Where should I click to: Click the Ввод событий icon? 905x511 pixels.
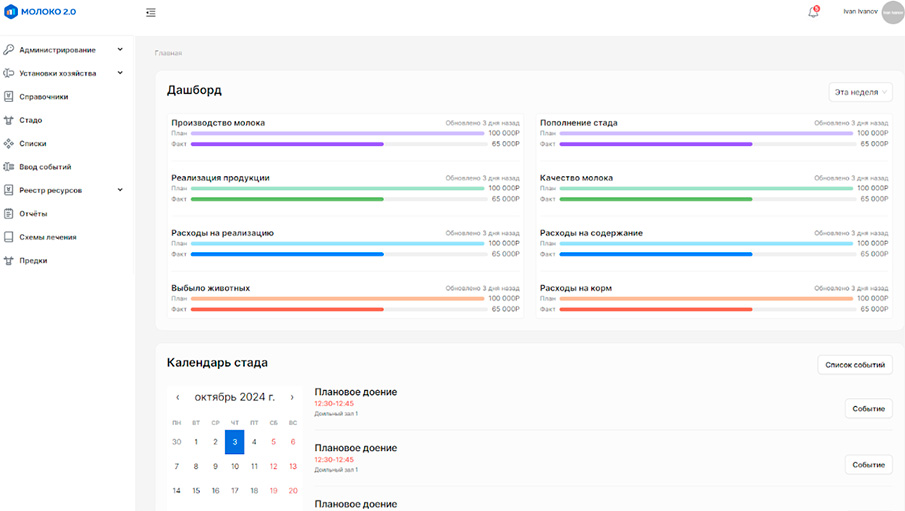point(9,167)
